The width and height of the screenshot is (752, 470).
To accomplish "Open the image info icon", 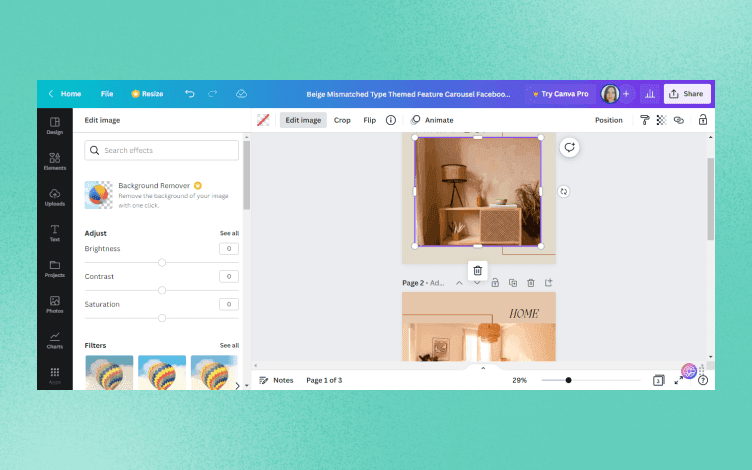I will tap(391, 120).
